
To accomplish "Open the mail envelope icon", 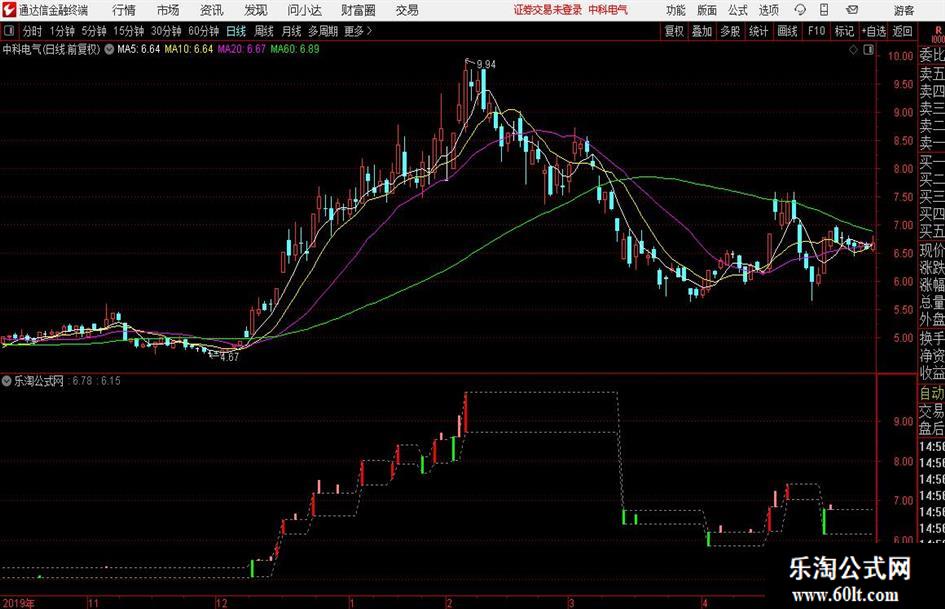I will 852,10.
